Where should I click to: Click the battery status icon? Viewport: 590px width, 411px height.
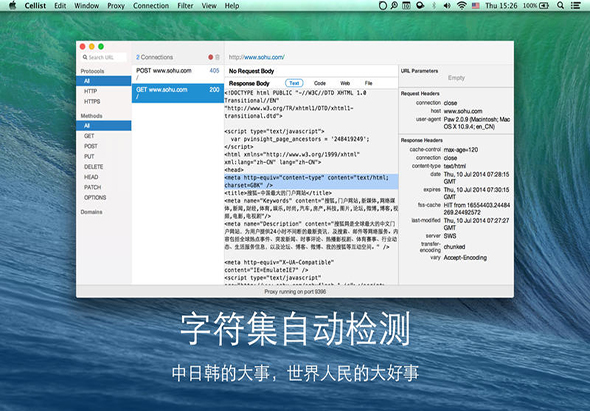544,5
